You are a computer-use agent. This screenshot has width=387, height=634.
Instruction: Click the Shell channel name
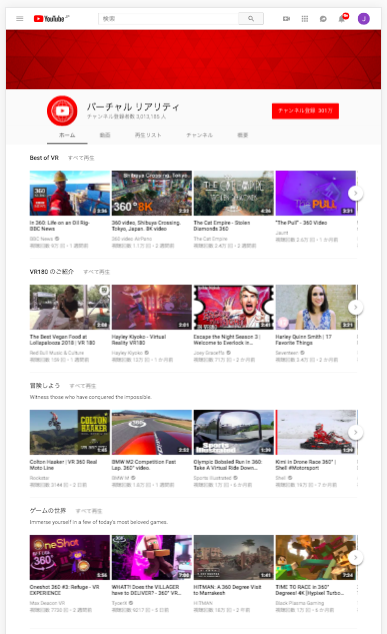(x=281, y=478)
